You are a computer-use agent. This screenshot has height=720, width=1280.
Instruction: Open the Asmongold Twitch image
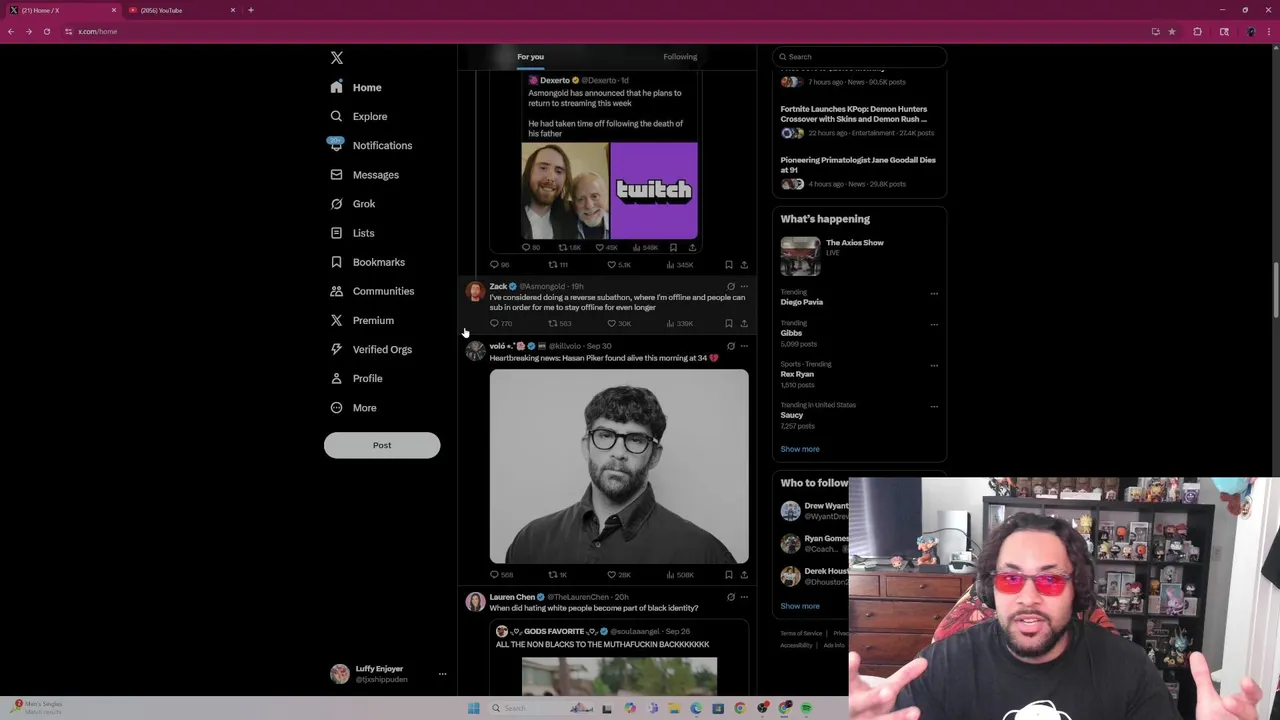click(x=609, y=190)
